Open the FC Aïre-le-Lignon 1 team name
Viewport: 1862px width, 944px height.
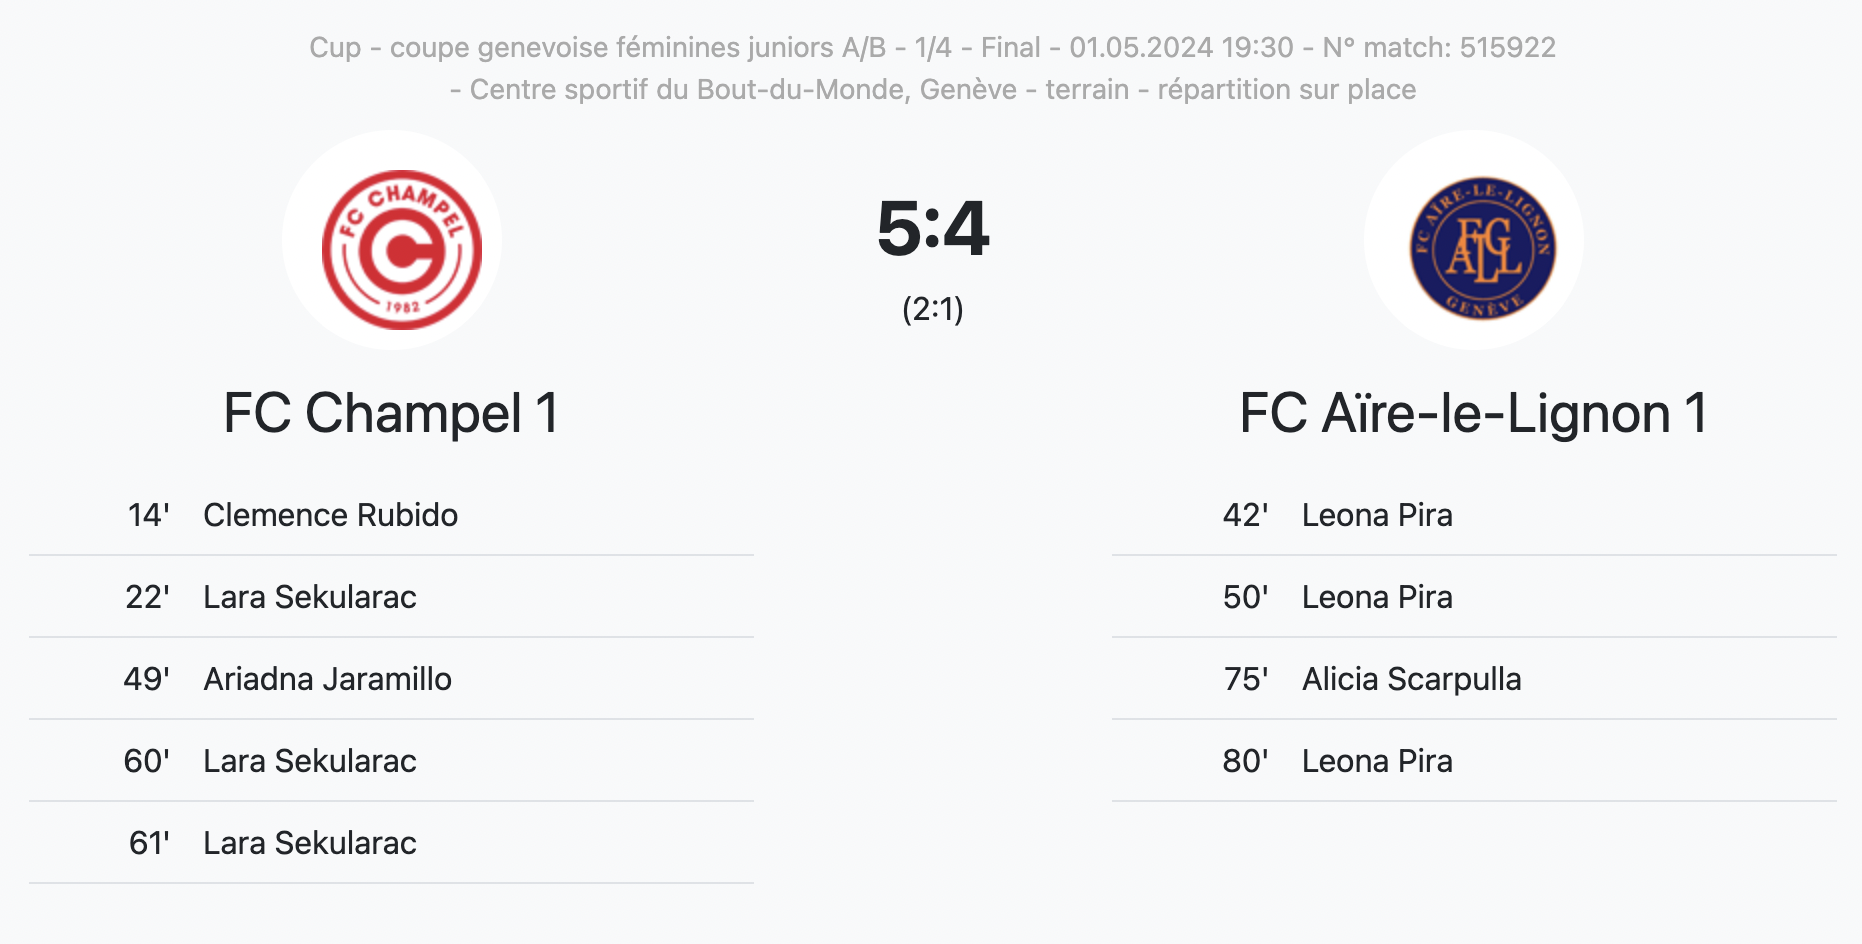coord(1473,413)
